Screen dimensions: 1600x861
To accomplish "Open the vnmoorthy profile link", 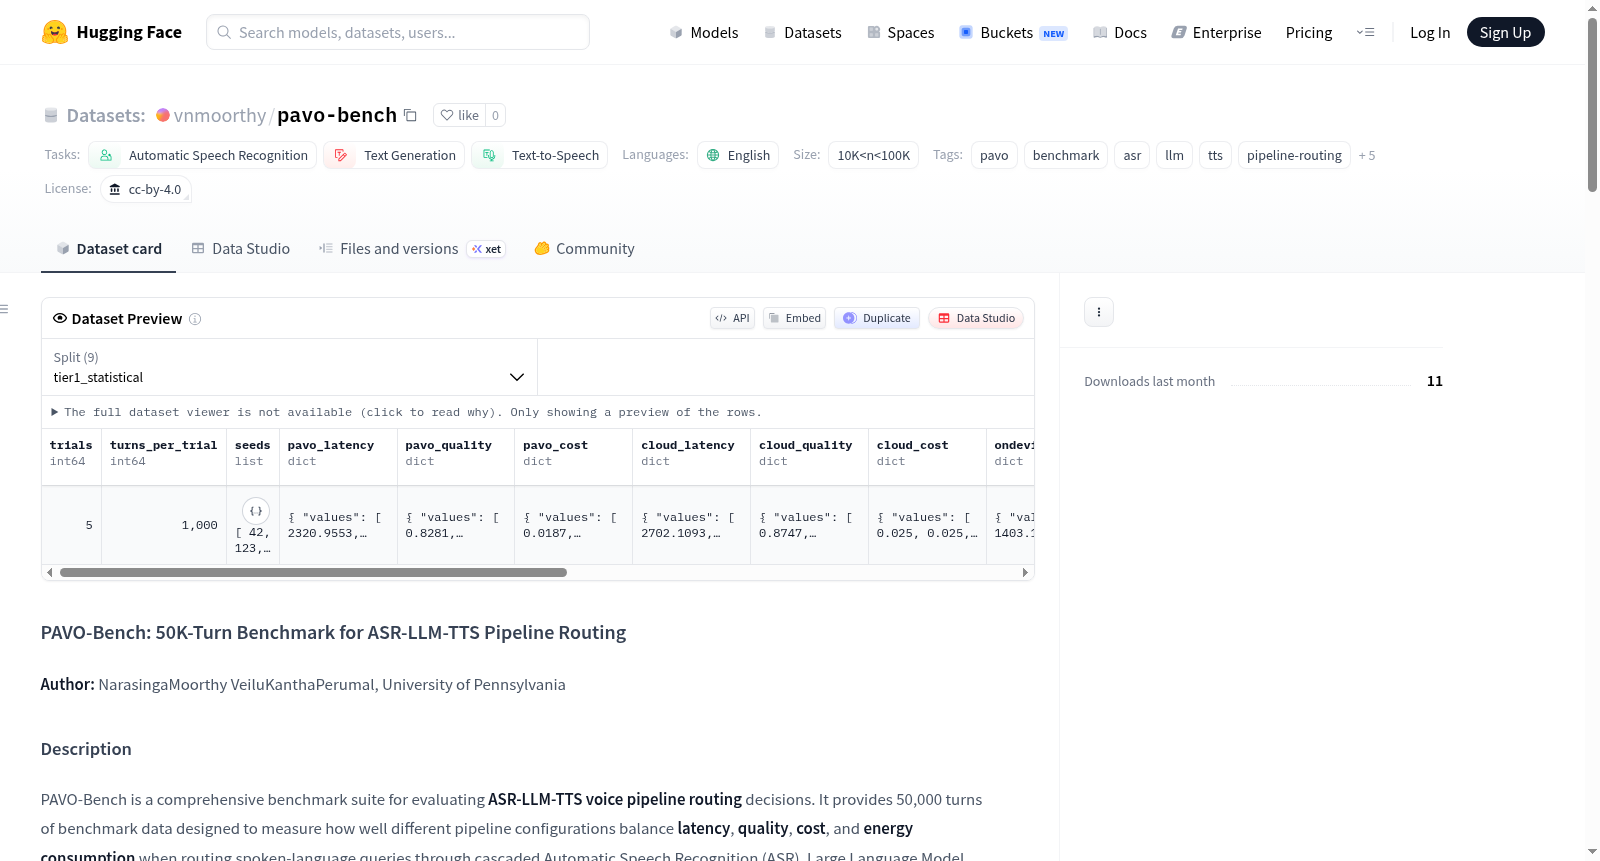I will pos(220,115).
